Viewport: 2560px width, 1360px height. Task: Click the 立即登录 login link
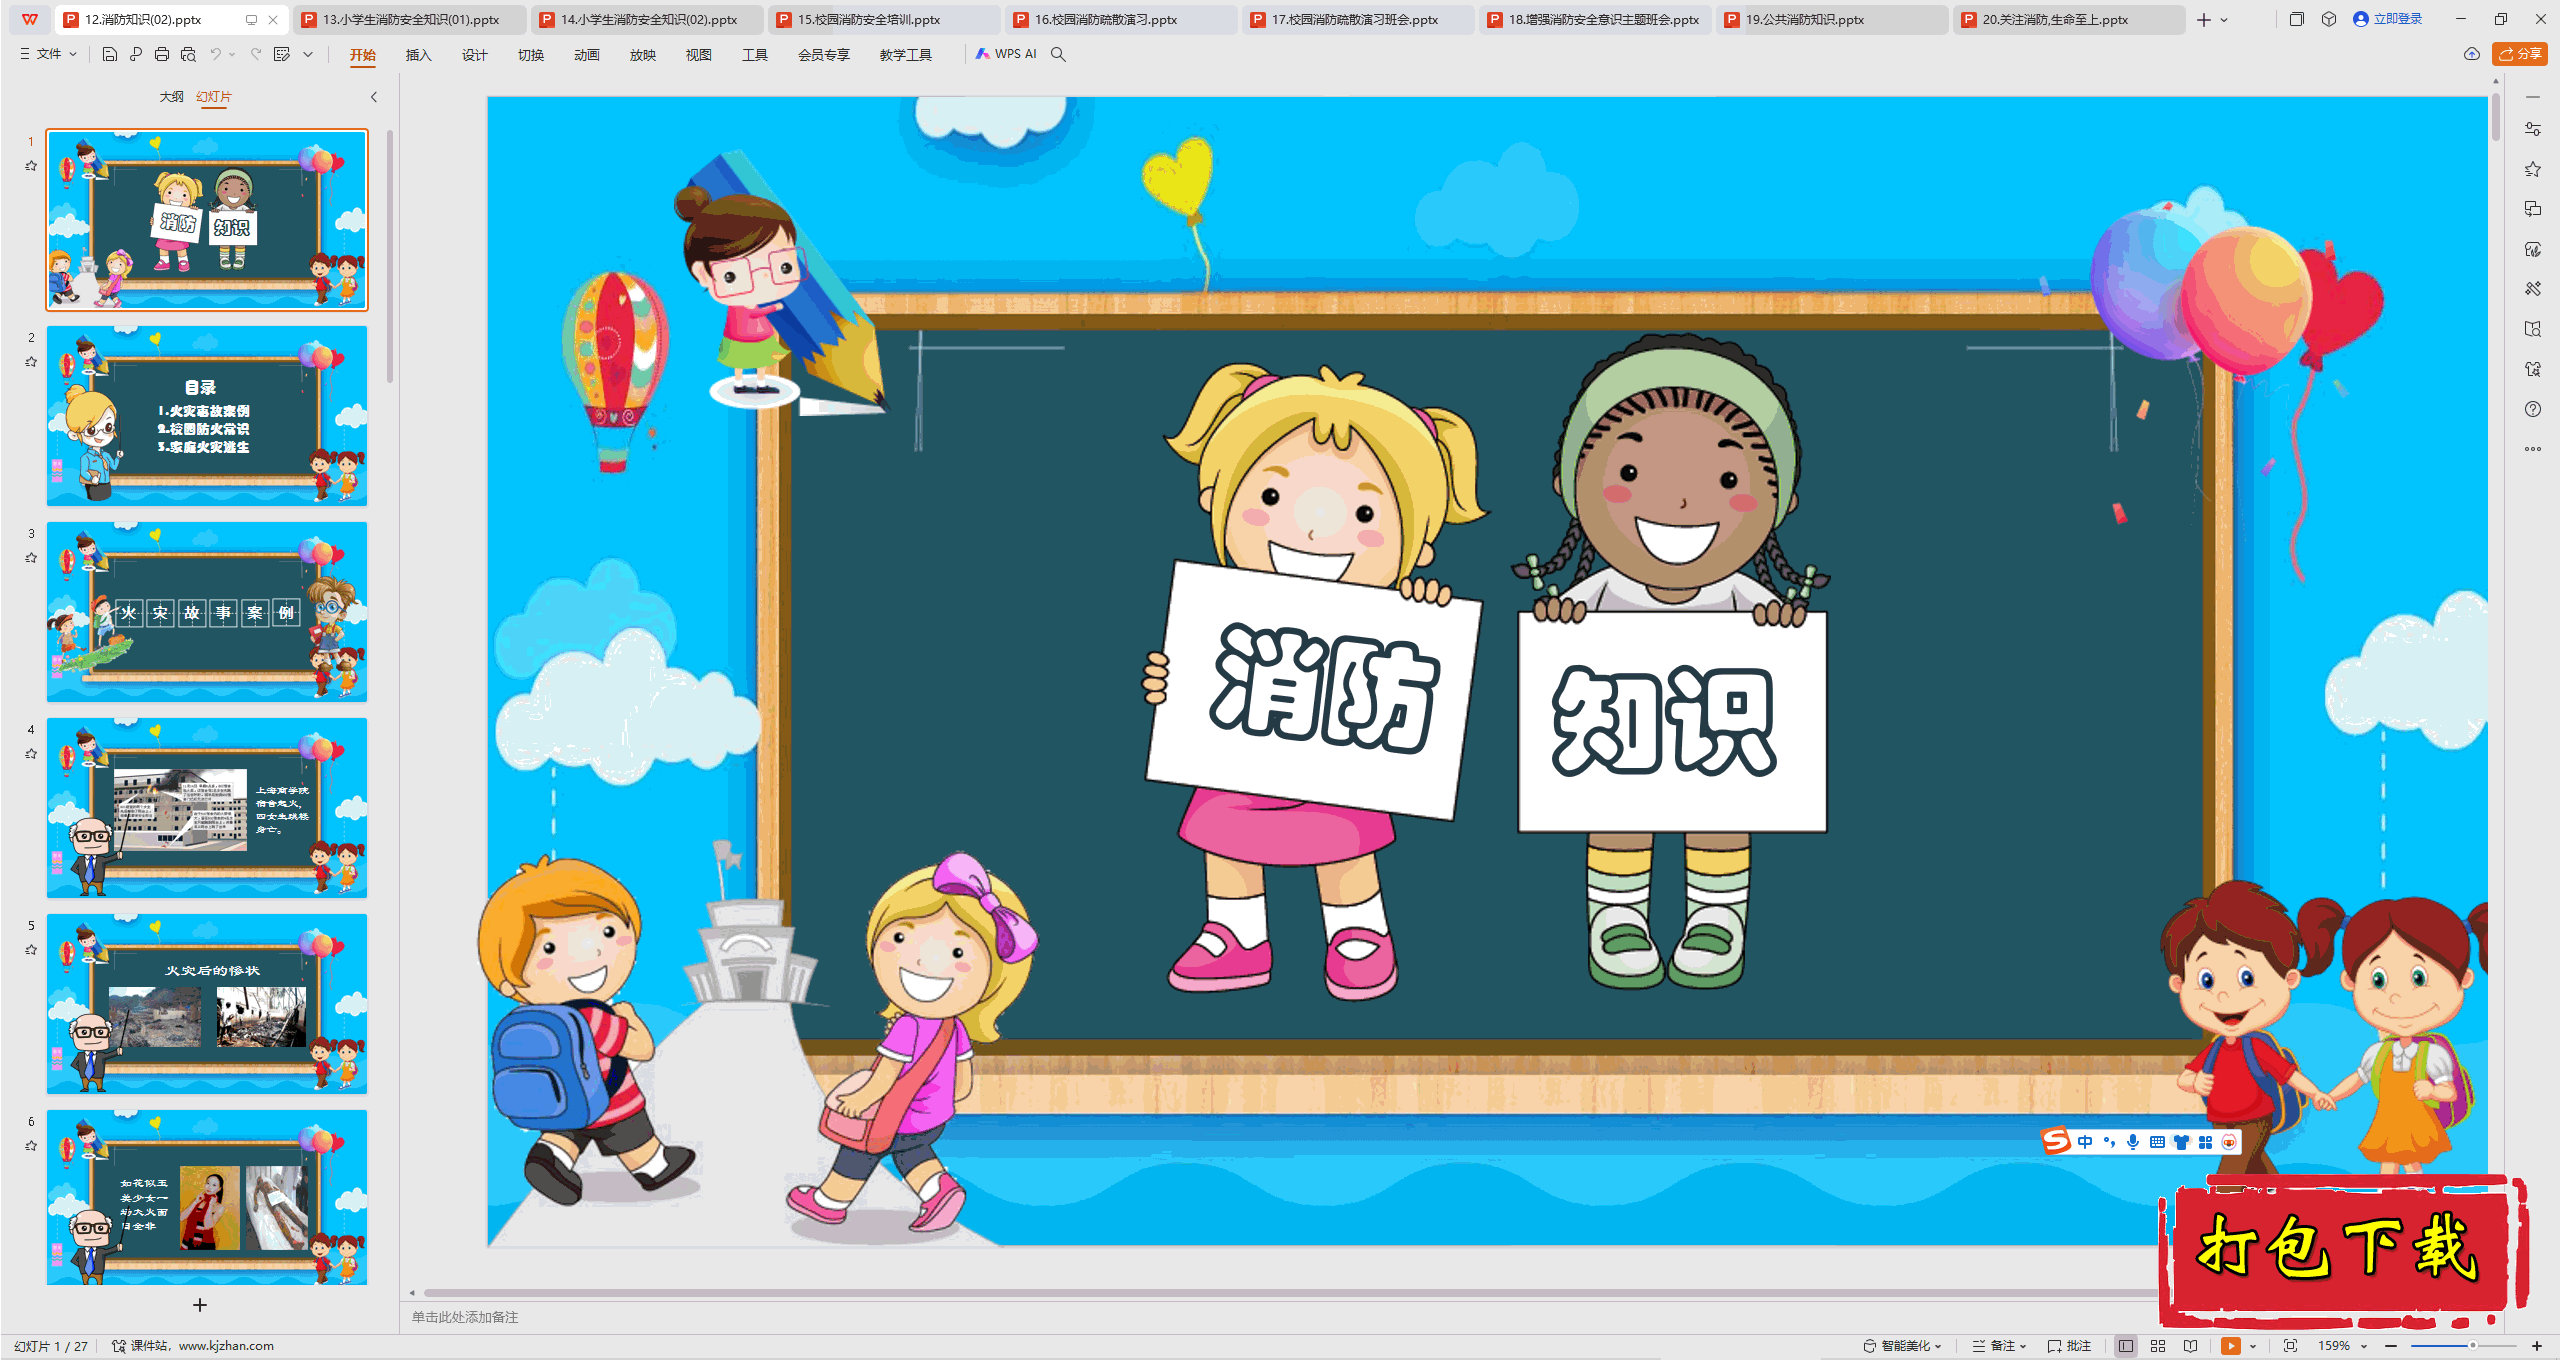2397,19
